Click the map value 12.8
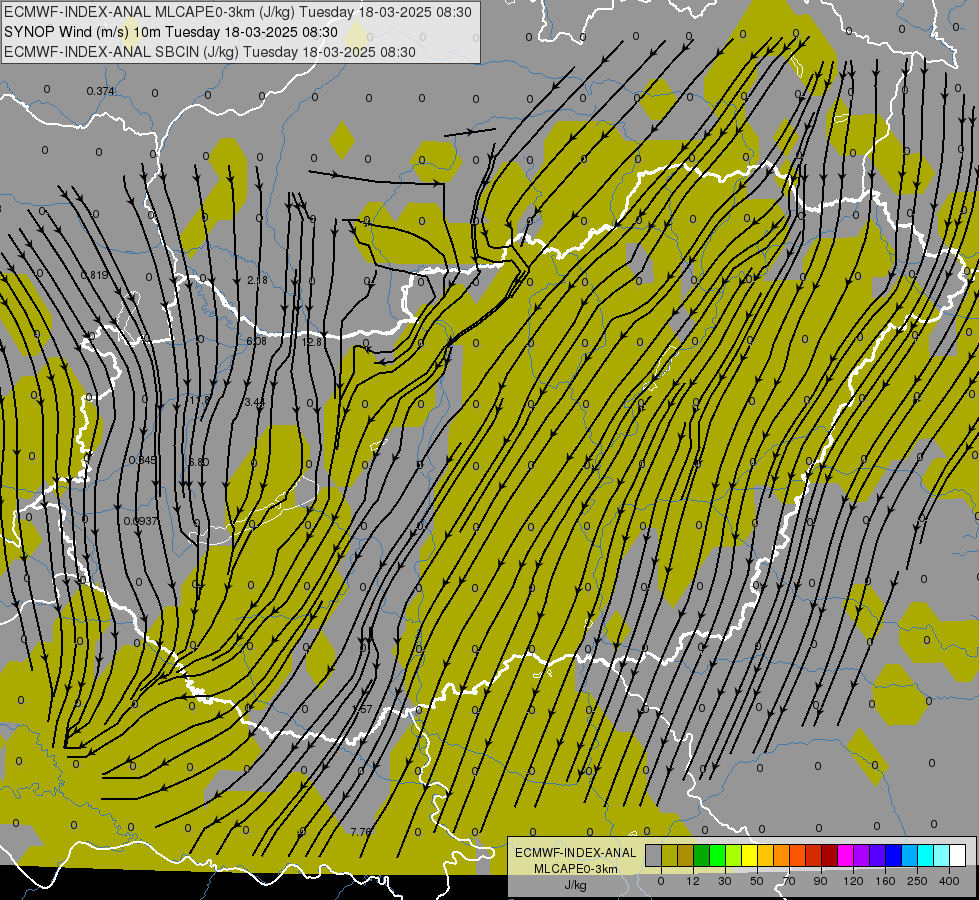Screen dimensions: 979x900 point(312,342)
